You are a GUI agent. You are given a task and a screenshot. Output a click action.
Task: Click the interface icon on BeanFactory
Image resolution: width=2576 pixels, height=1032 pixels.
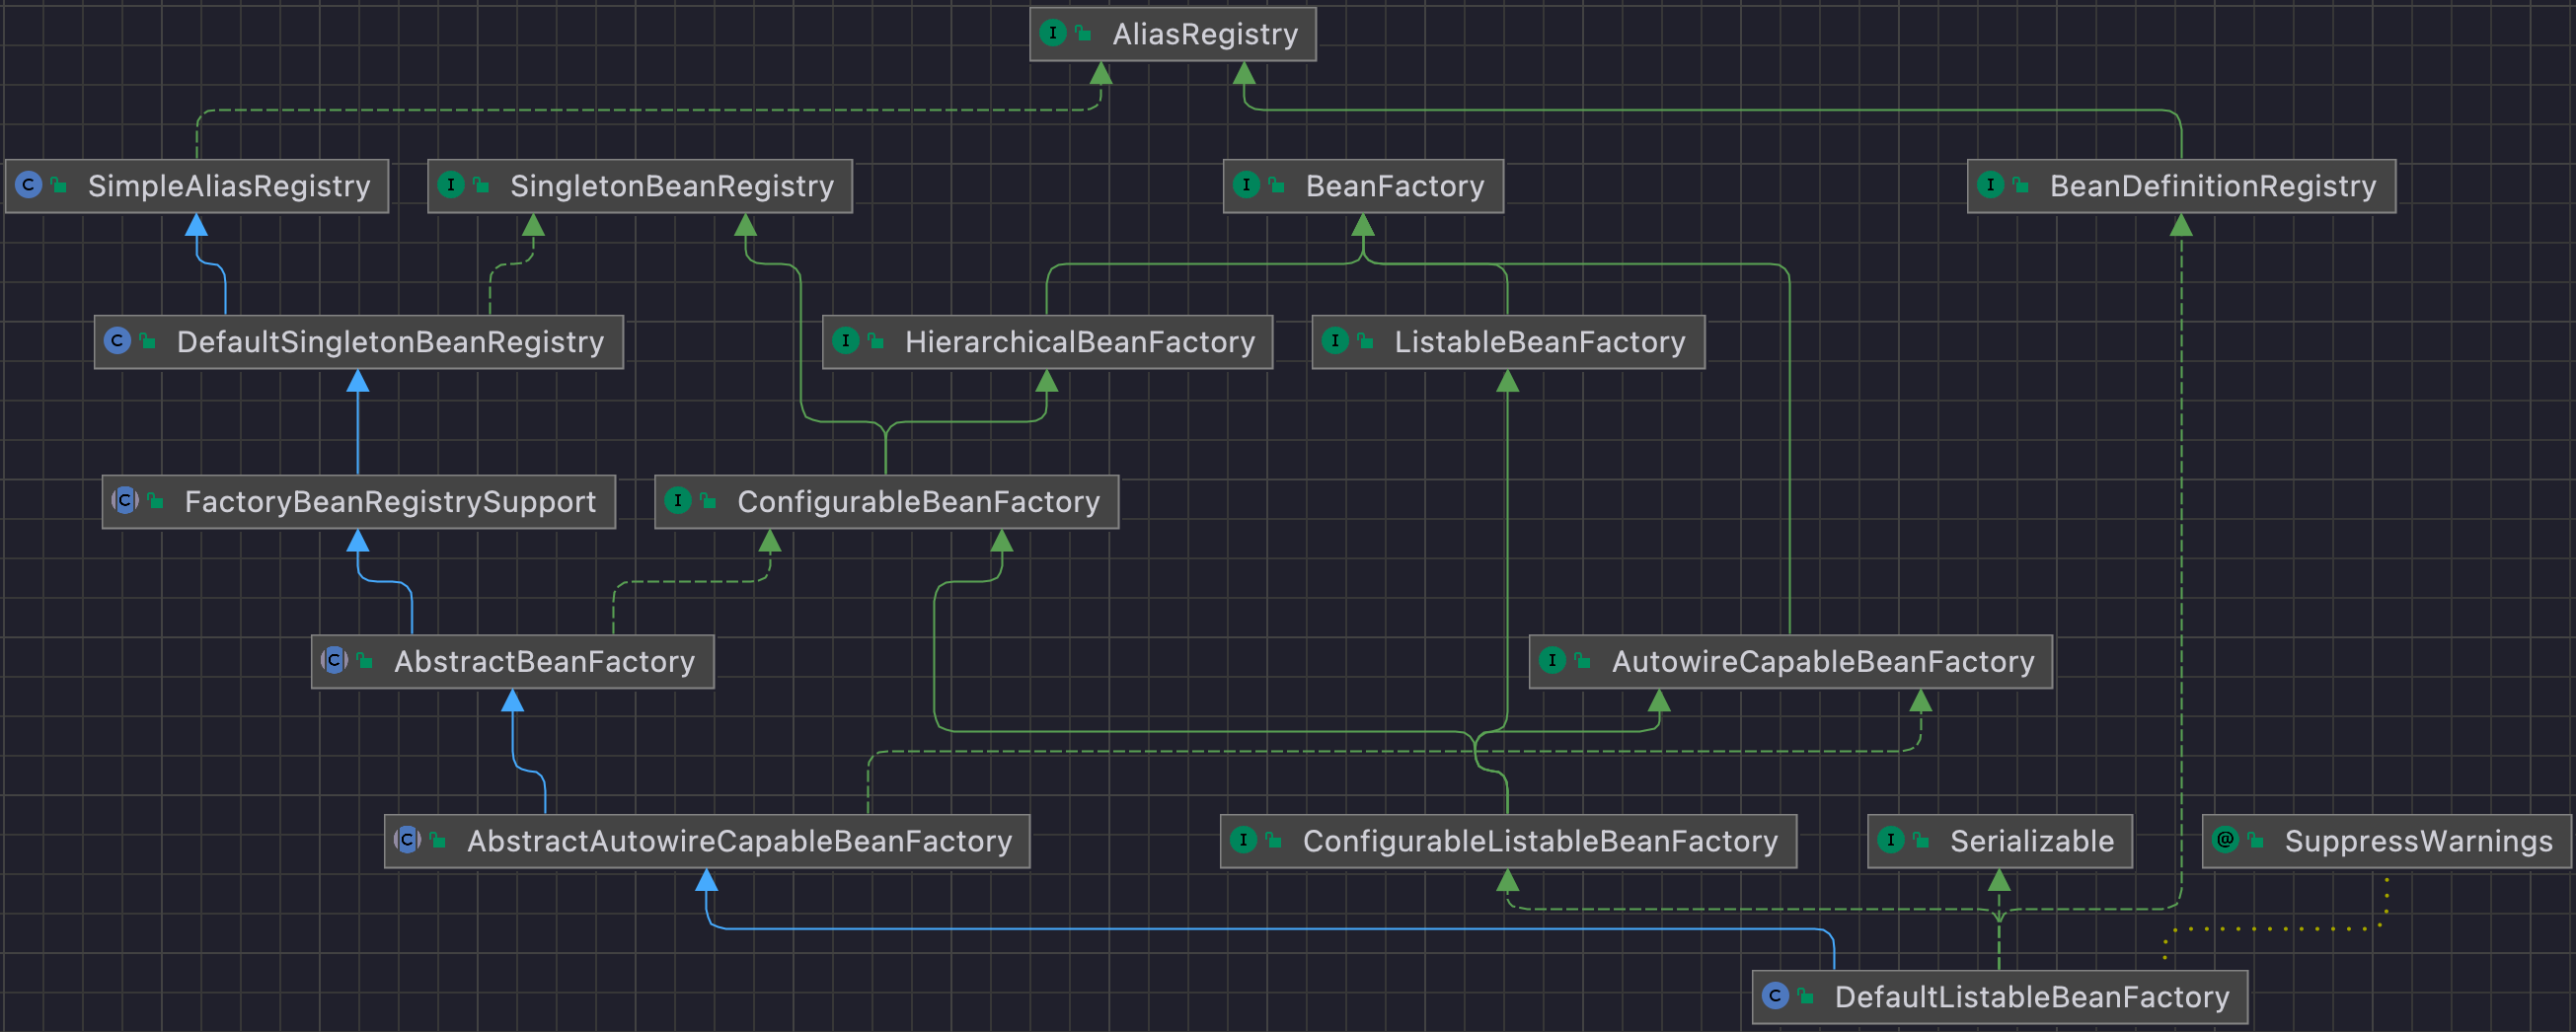[x=1246, y=185]
